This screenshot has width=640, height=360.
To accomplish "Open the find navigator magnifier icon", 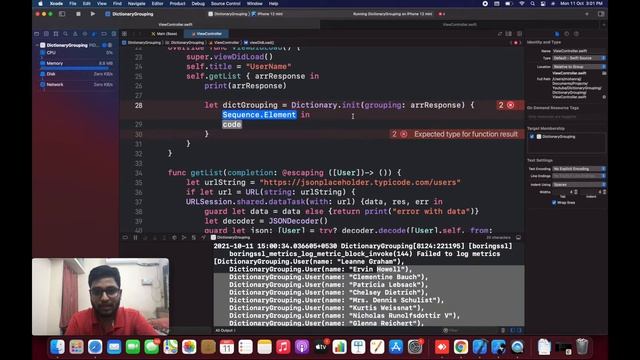I will 65,34.
